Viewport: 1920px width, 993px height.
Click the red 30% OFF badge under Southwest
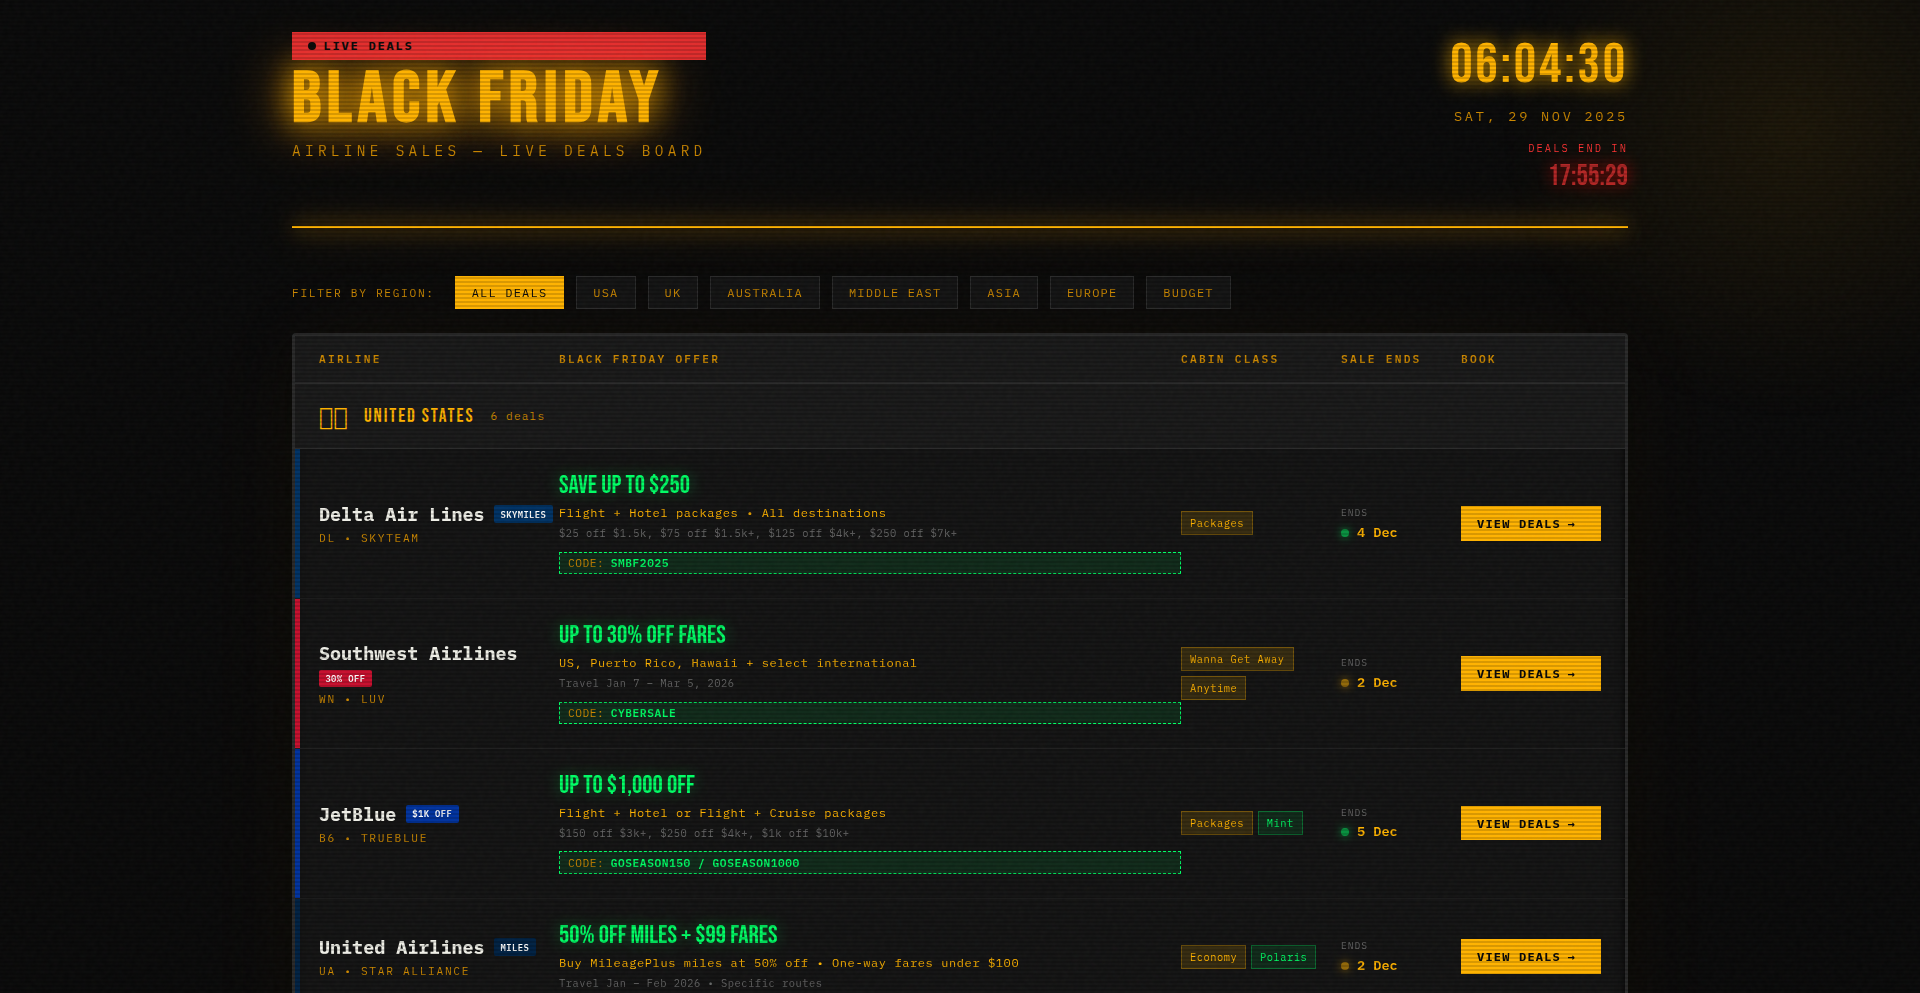tap(345, 679)
